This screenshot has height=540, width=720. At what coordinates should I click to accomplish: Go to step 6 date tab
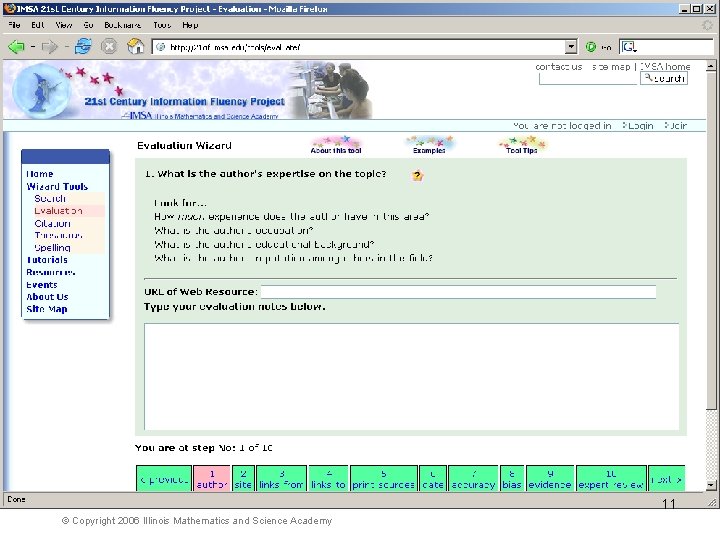(x=433, y=479)
